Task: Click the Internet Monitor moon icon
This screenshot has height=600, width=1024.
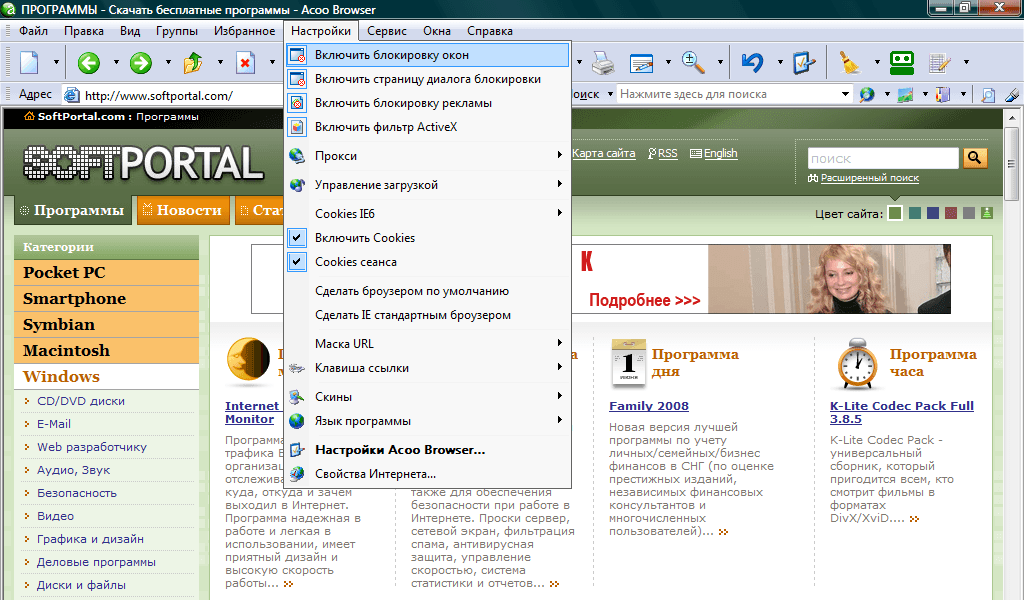Action: point(248,360)
